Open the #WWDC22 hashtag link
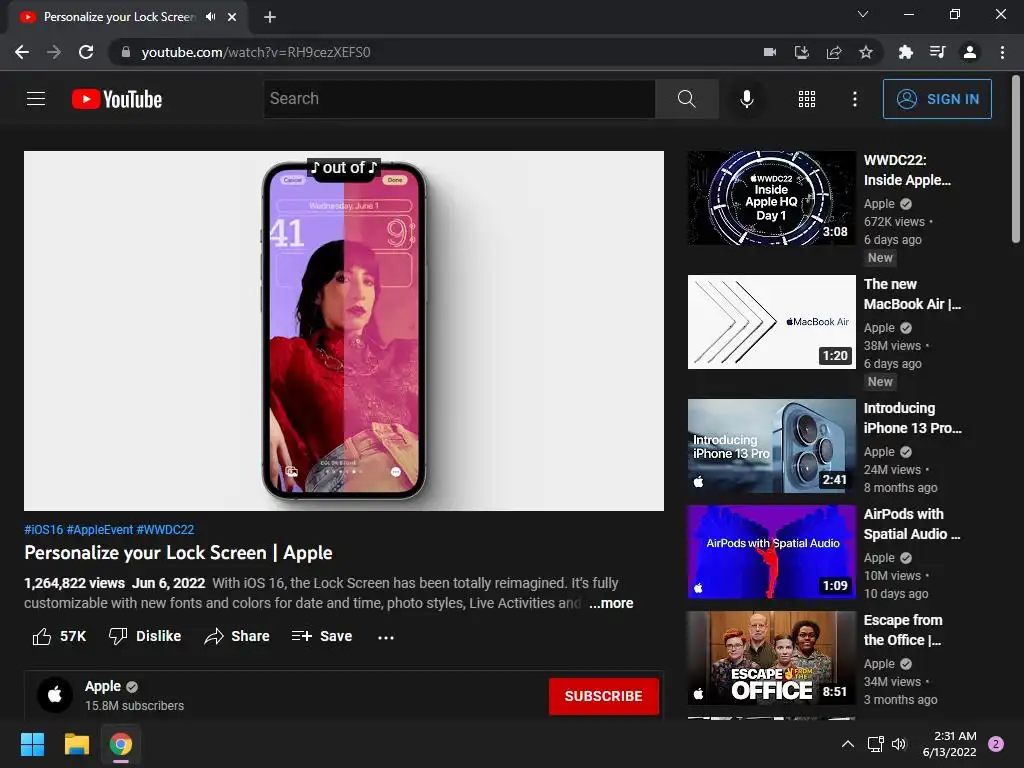 coord(165,530)
